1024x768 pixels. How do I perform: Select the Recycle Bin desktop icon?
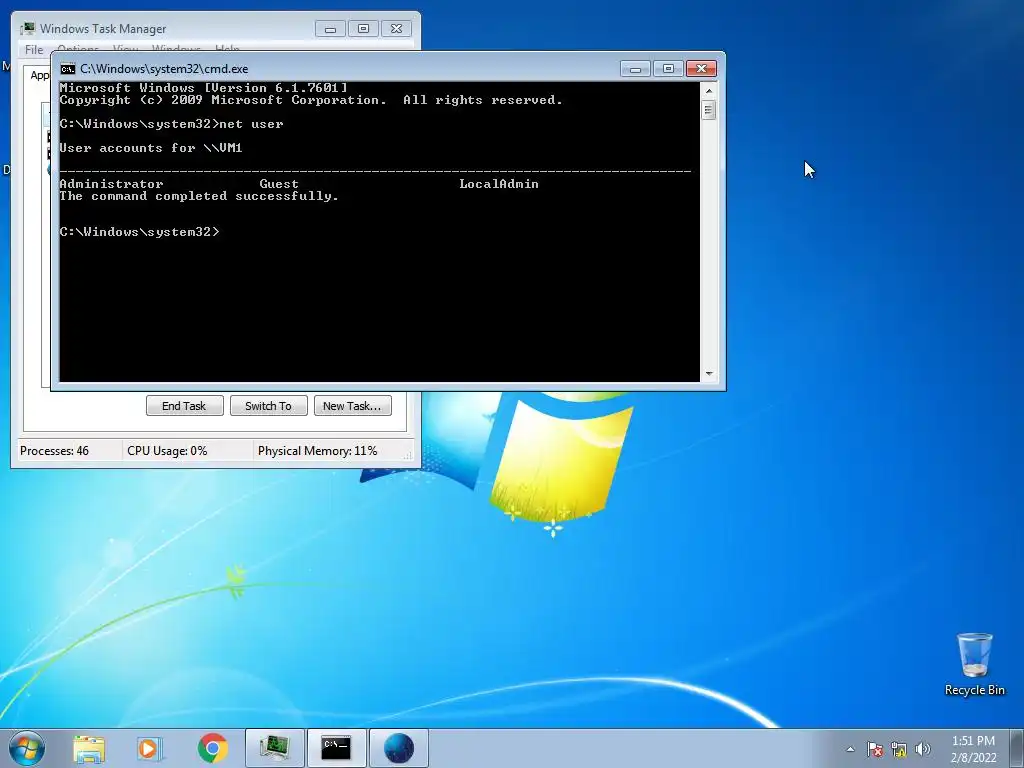pyautogui.click(x=974, y=664)
